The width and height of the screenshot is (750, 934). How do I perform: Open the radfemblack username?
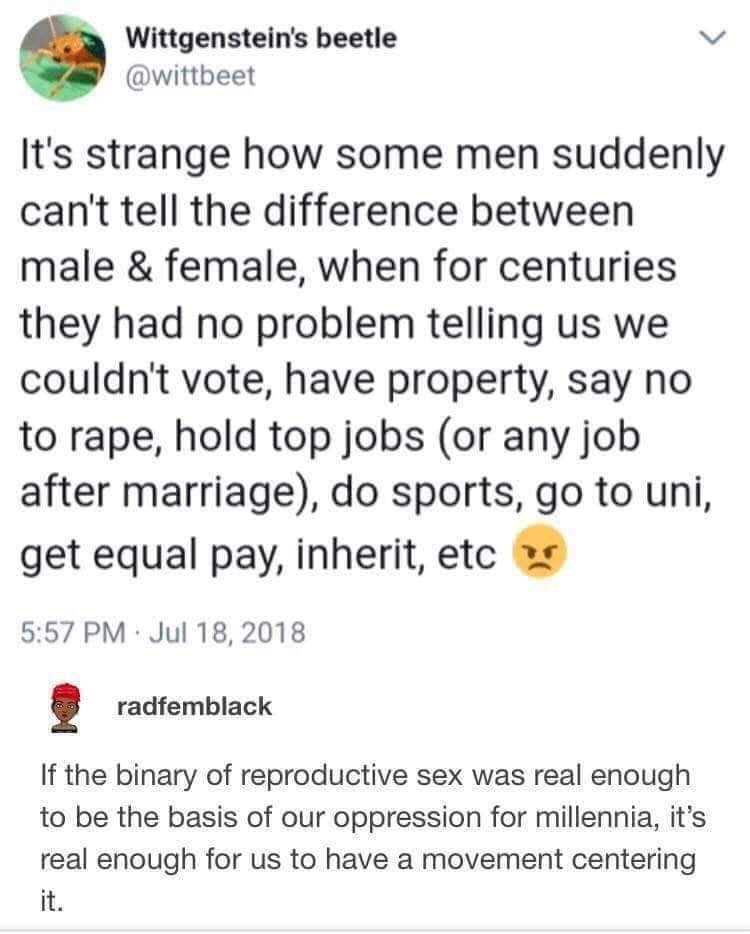[194, 706]
